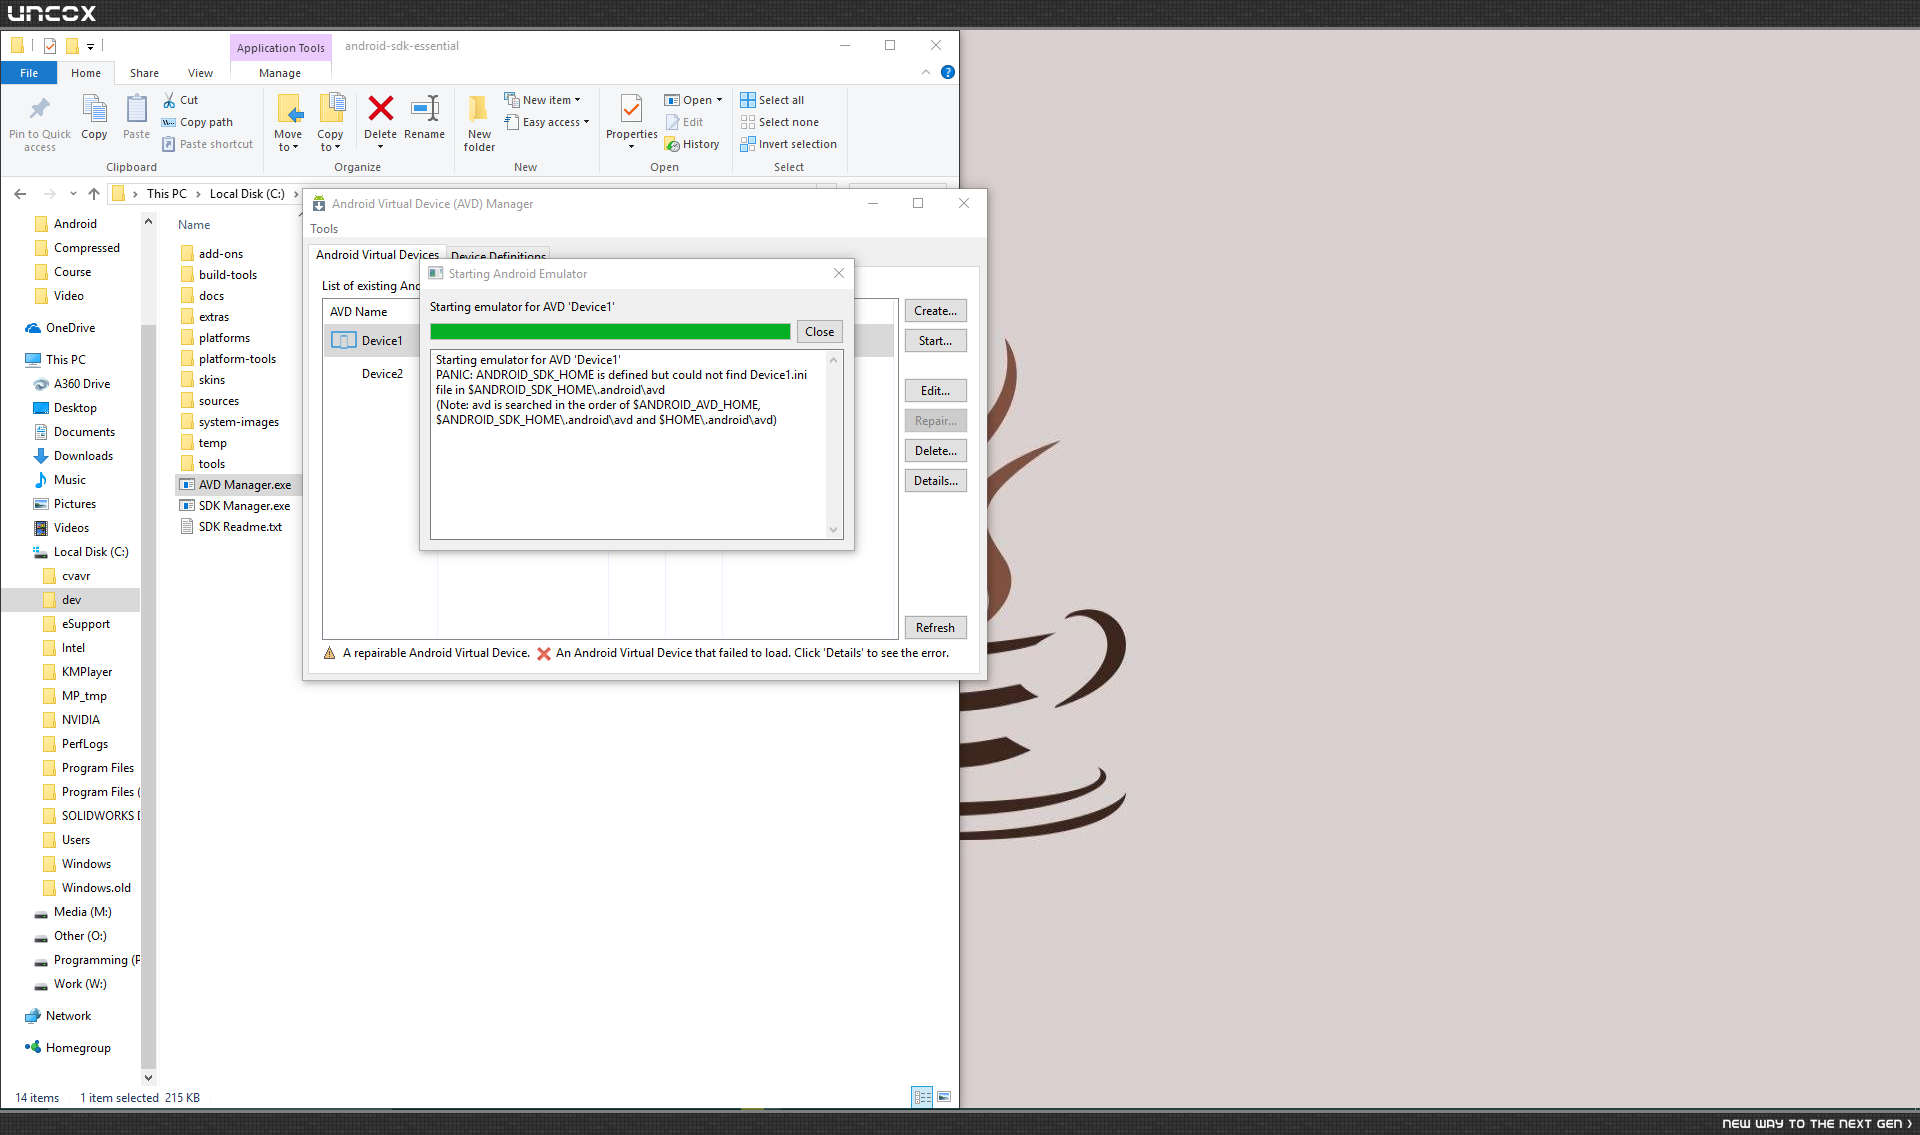Click the Rename icon in Organize group
This screenshot has height=1135, width=1920.
click(425, 108)
